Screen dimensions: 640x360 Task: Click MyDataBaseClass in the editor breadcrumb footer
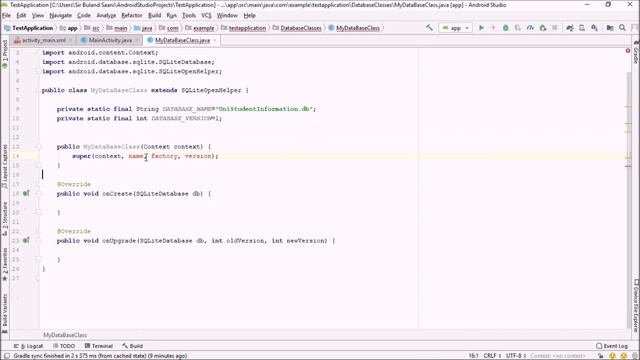pos(65,335)
